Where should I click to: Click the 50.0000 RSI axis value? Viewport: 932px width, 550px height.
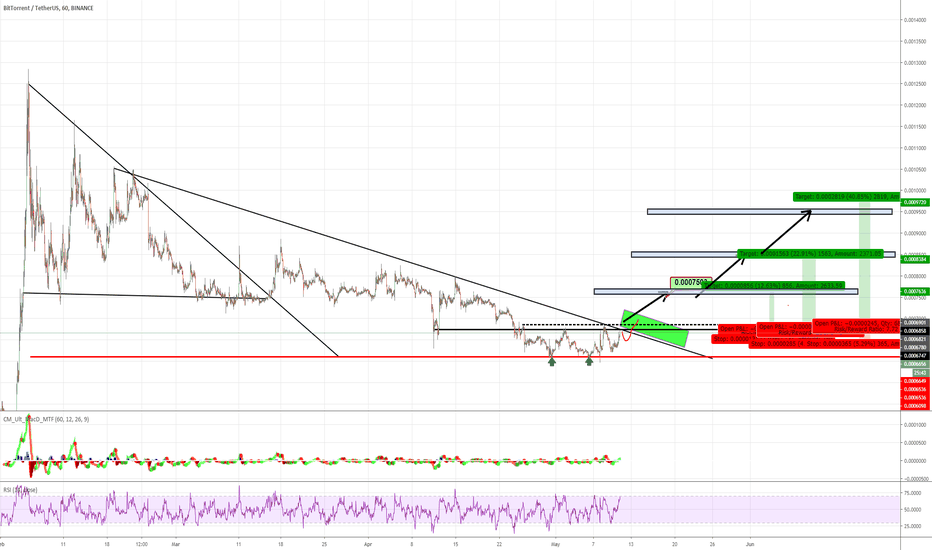(913, 510)
